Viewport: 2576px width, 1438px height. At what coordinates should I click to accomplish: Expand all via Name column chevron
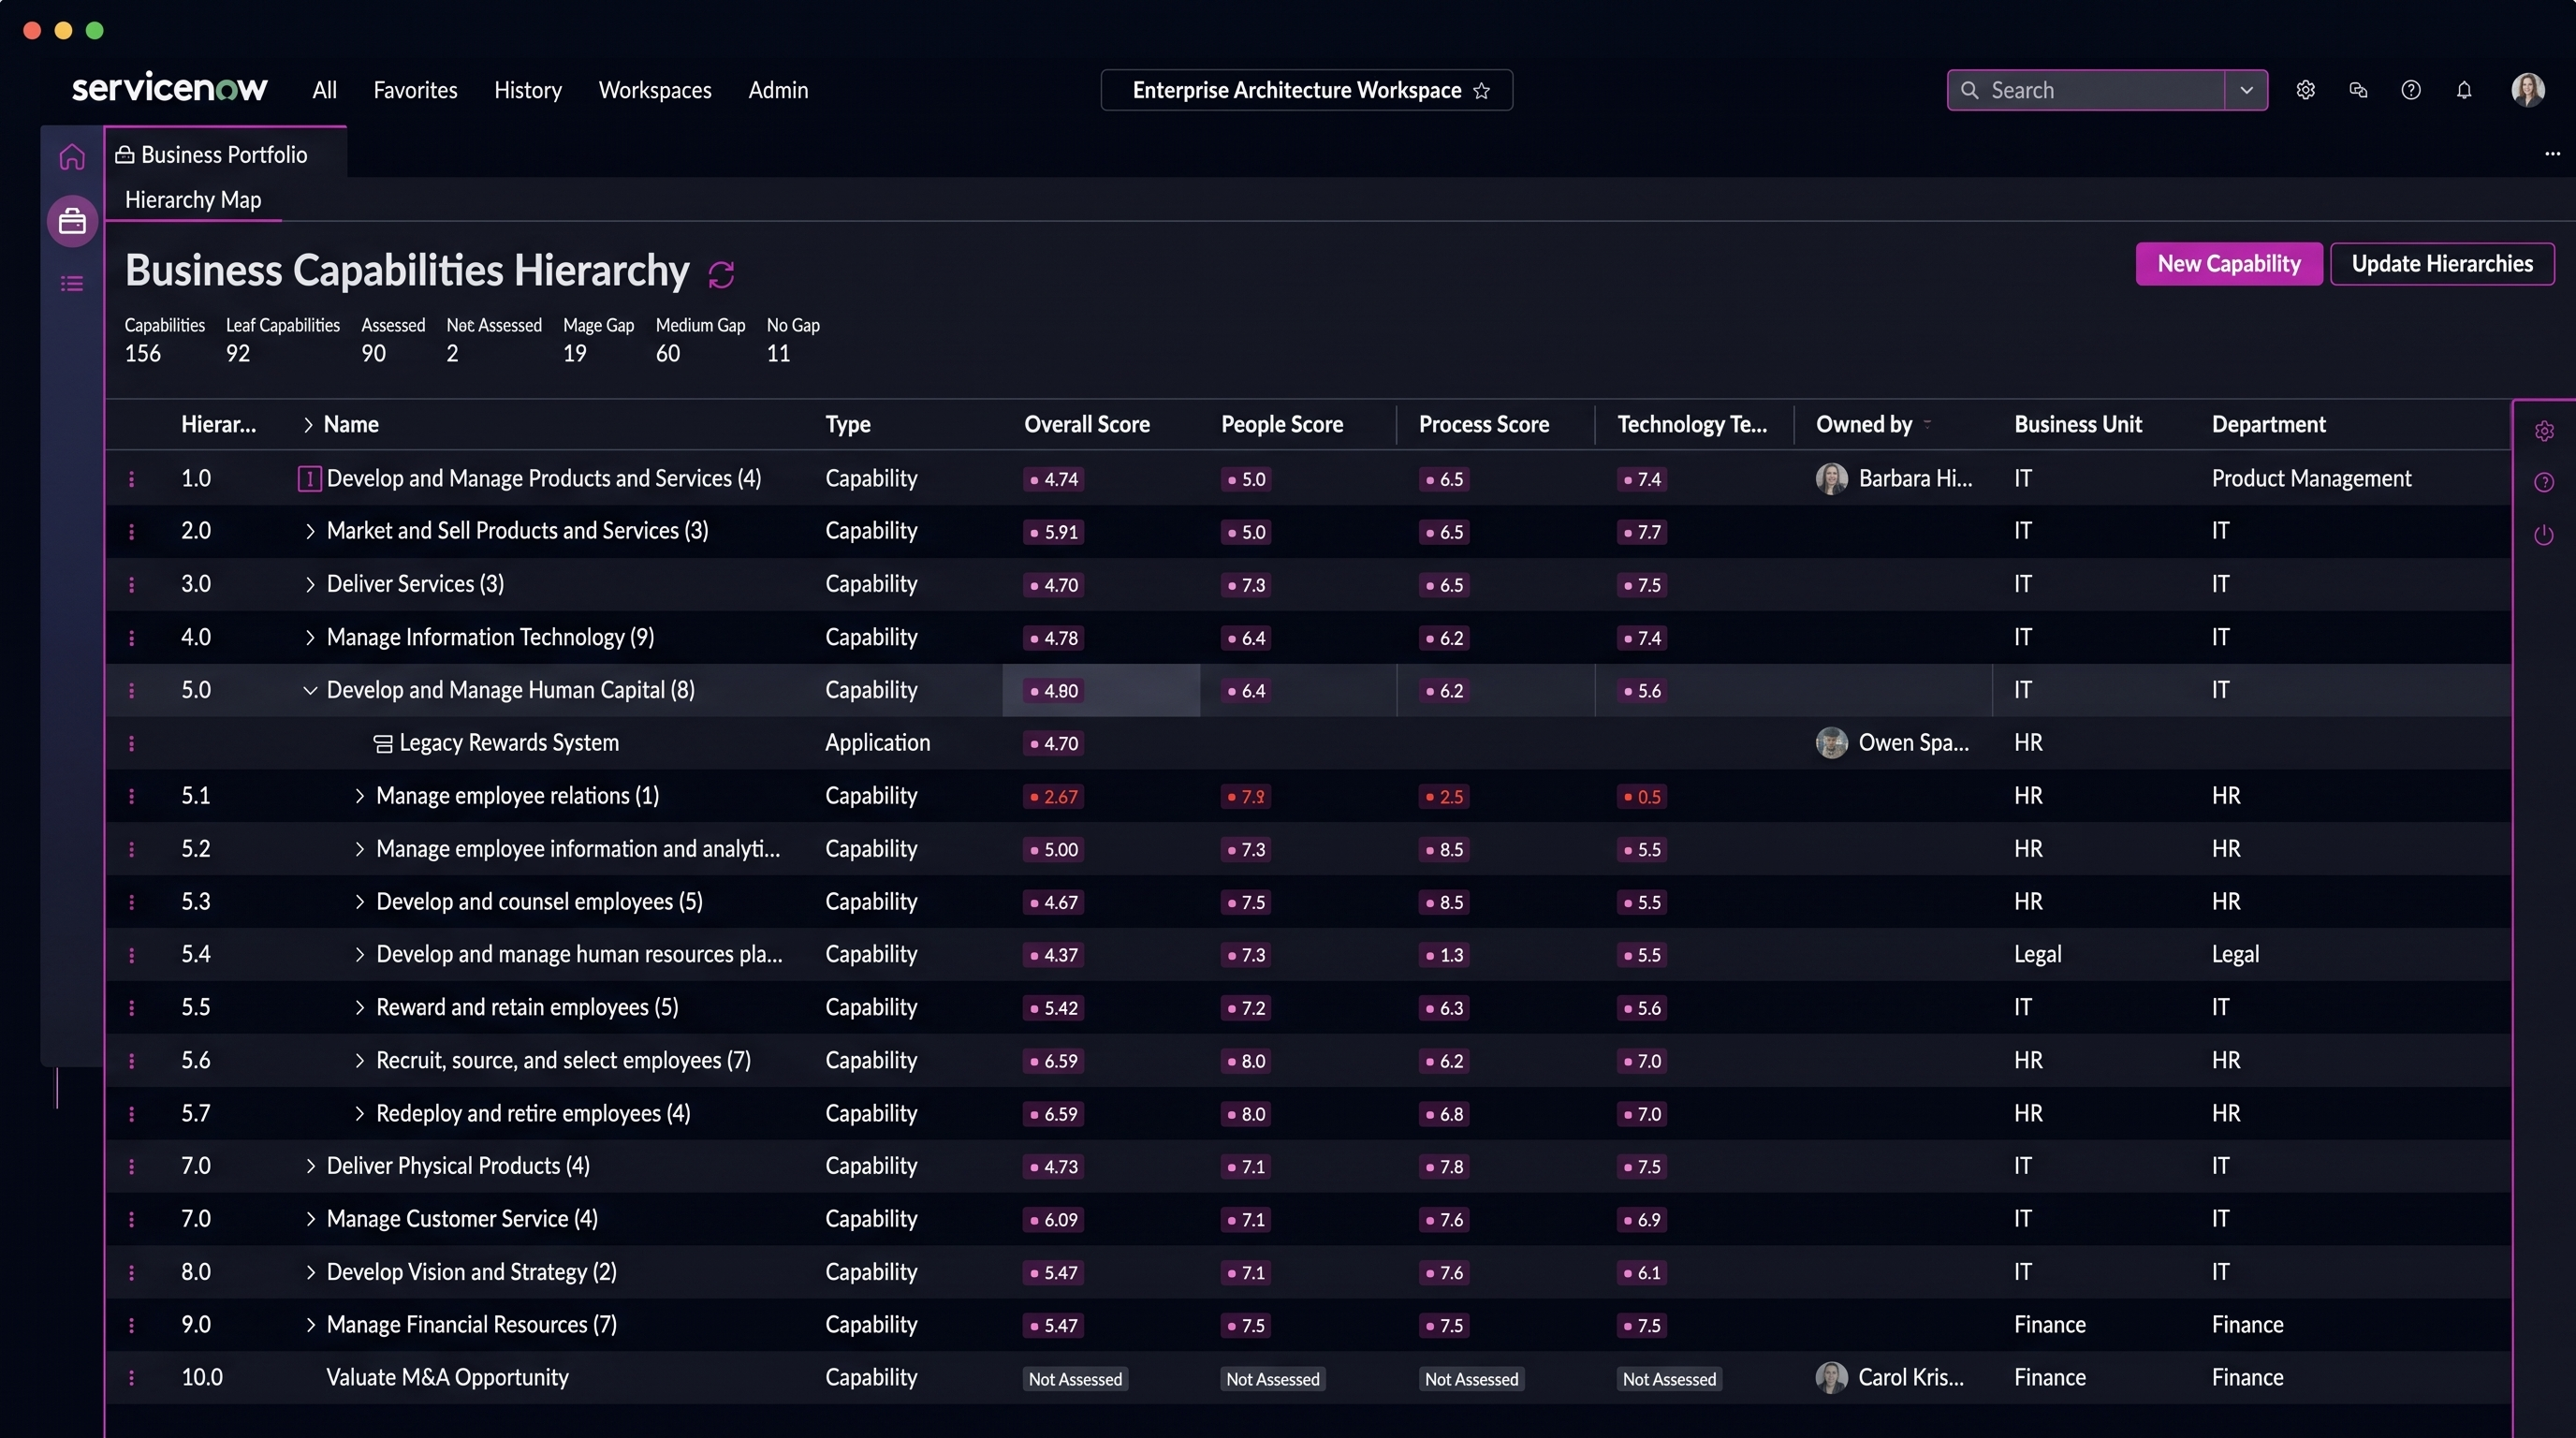pos(308,425)
